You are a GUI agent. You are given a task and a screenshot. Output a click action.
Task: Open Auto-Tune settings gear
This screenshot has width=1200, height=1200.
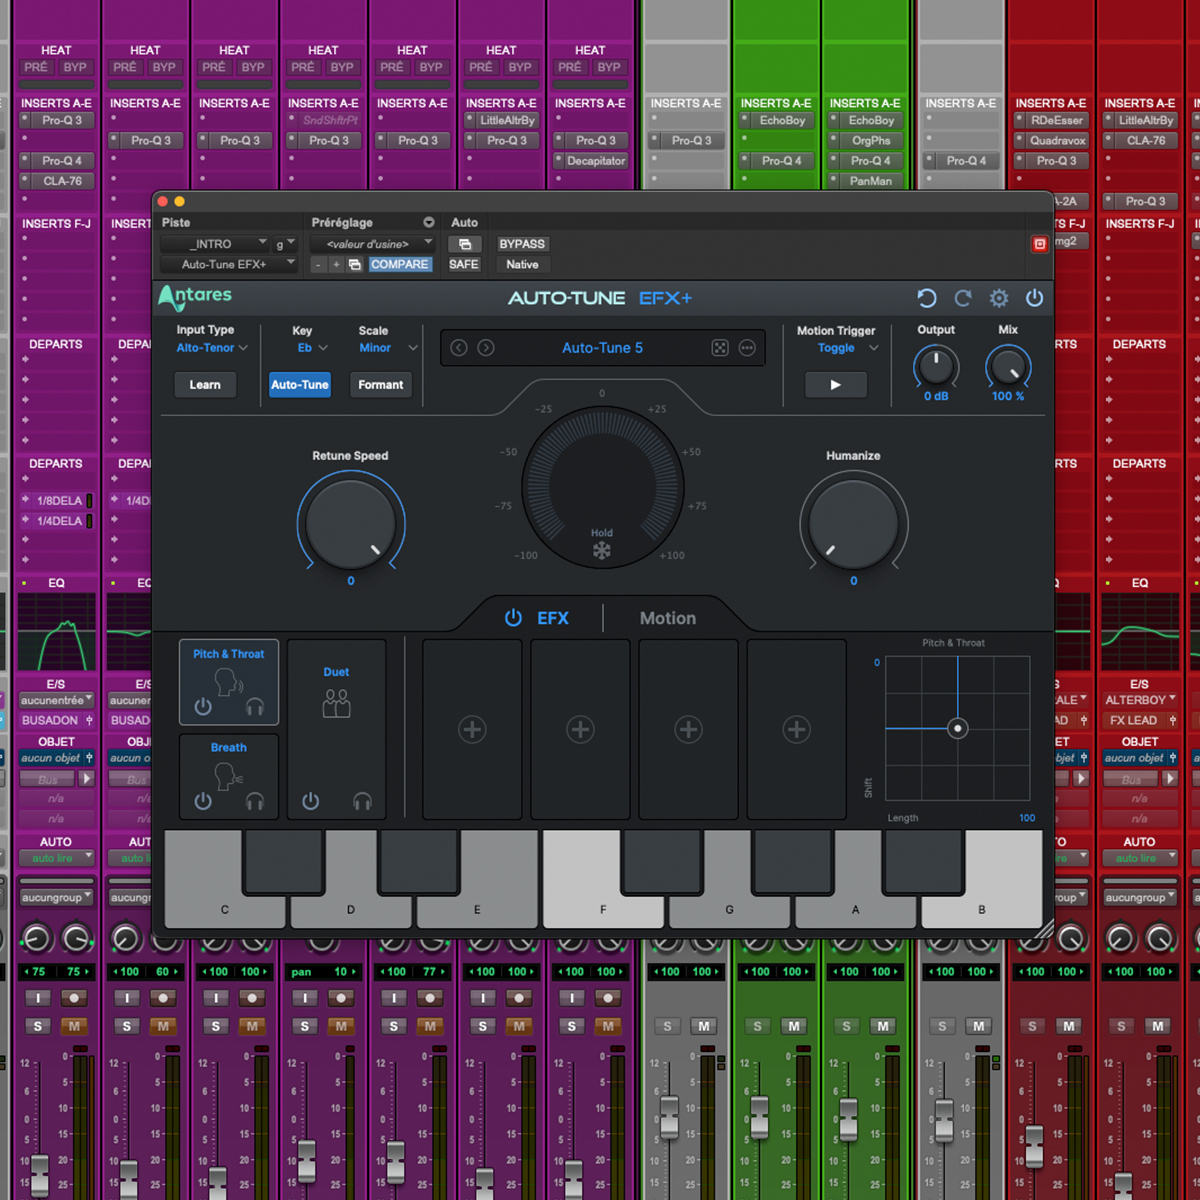[998, 298]
